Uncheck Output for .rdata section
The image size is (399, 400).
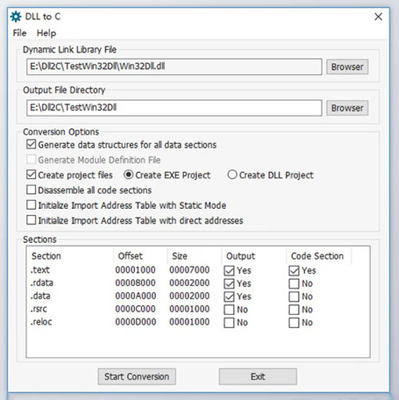(x=229, y=284)
